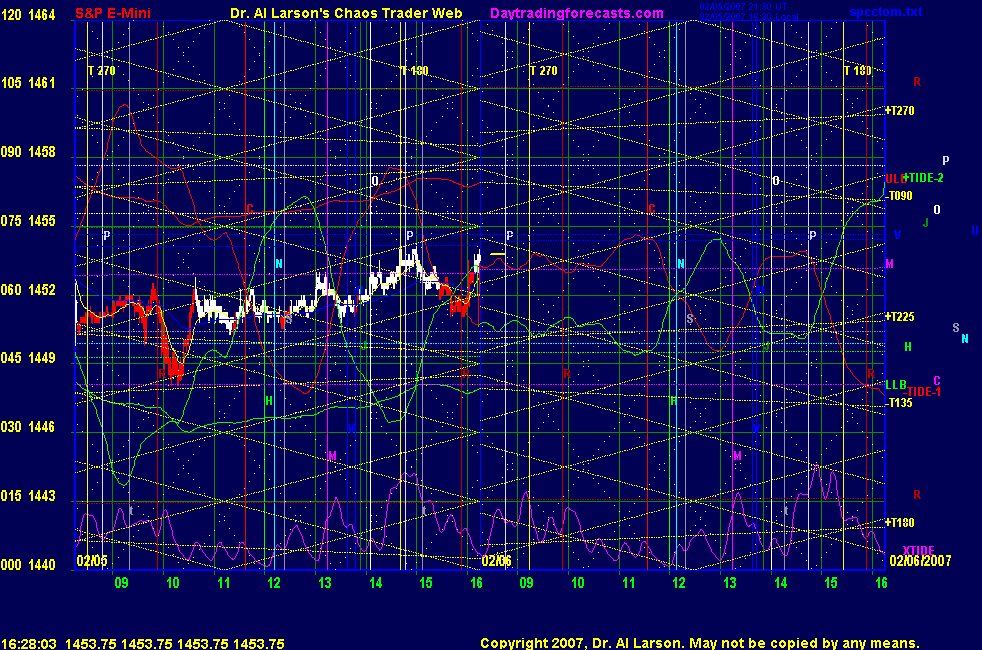
Task: Click the magenta 'XTIDE' label
Action: (919, 551)
